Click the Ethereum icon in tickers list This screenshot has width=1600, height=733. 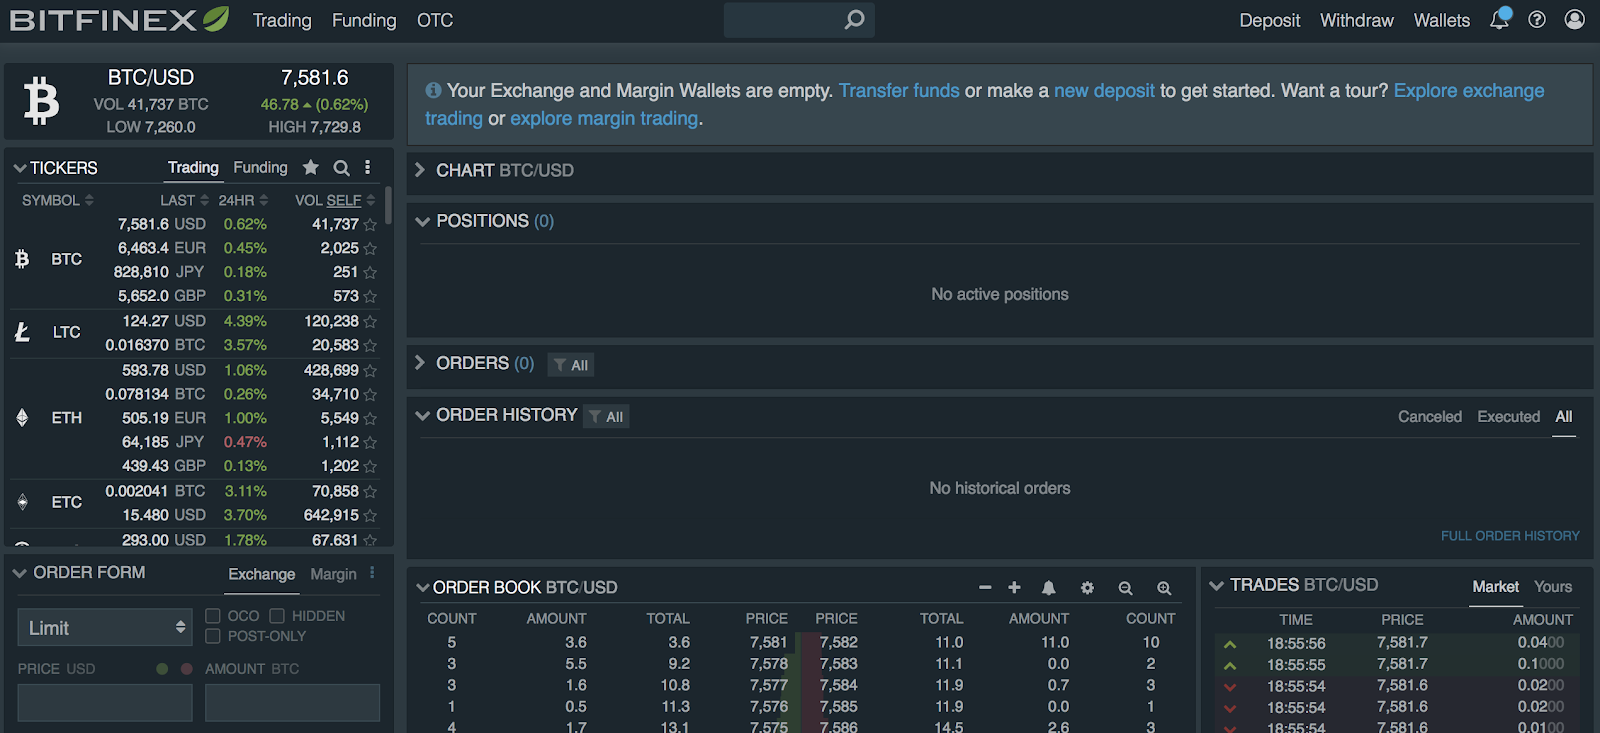[x=22, y=417]
